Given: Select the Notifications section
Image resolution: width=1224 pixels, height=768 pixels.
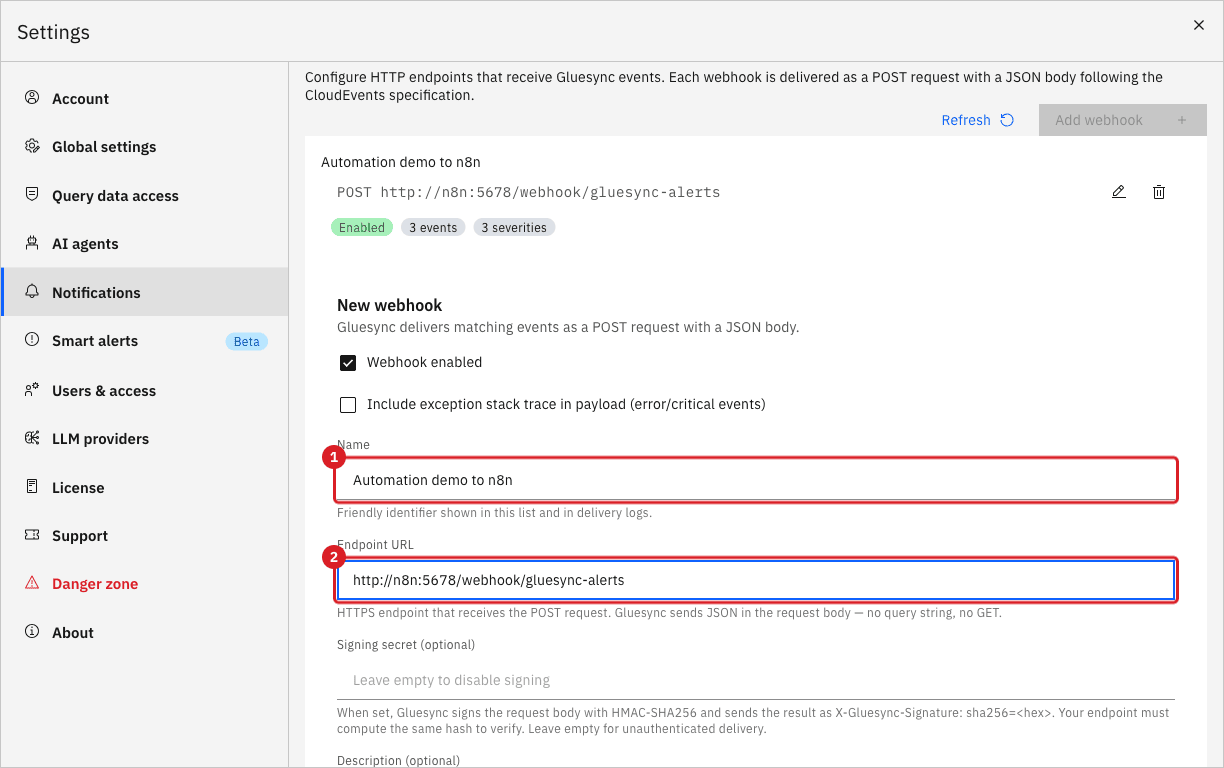Looking at the screenshot, I should click(x=145, y=292).
